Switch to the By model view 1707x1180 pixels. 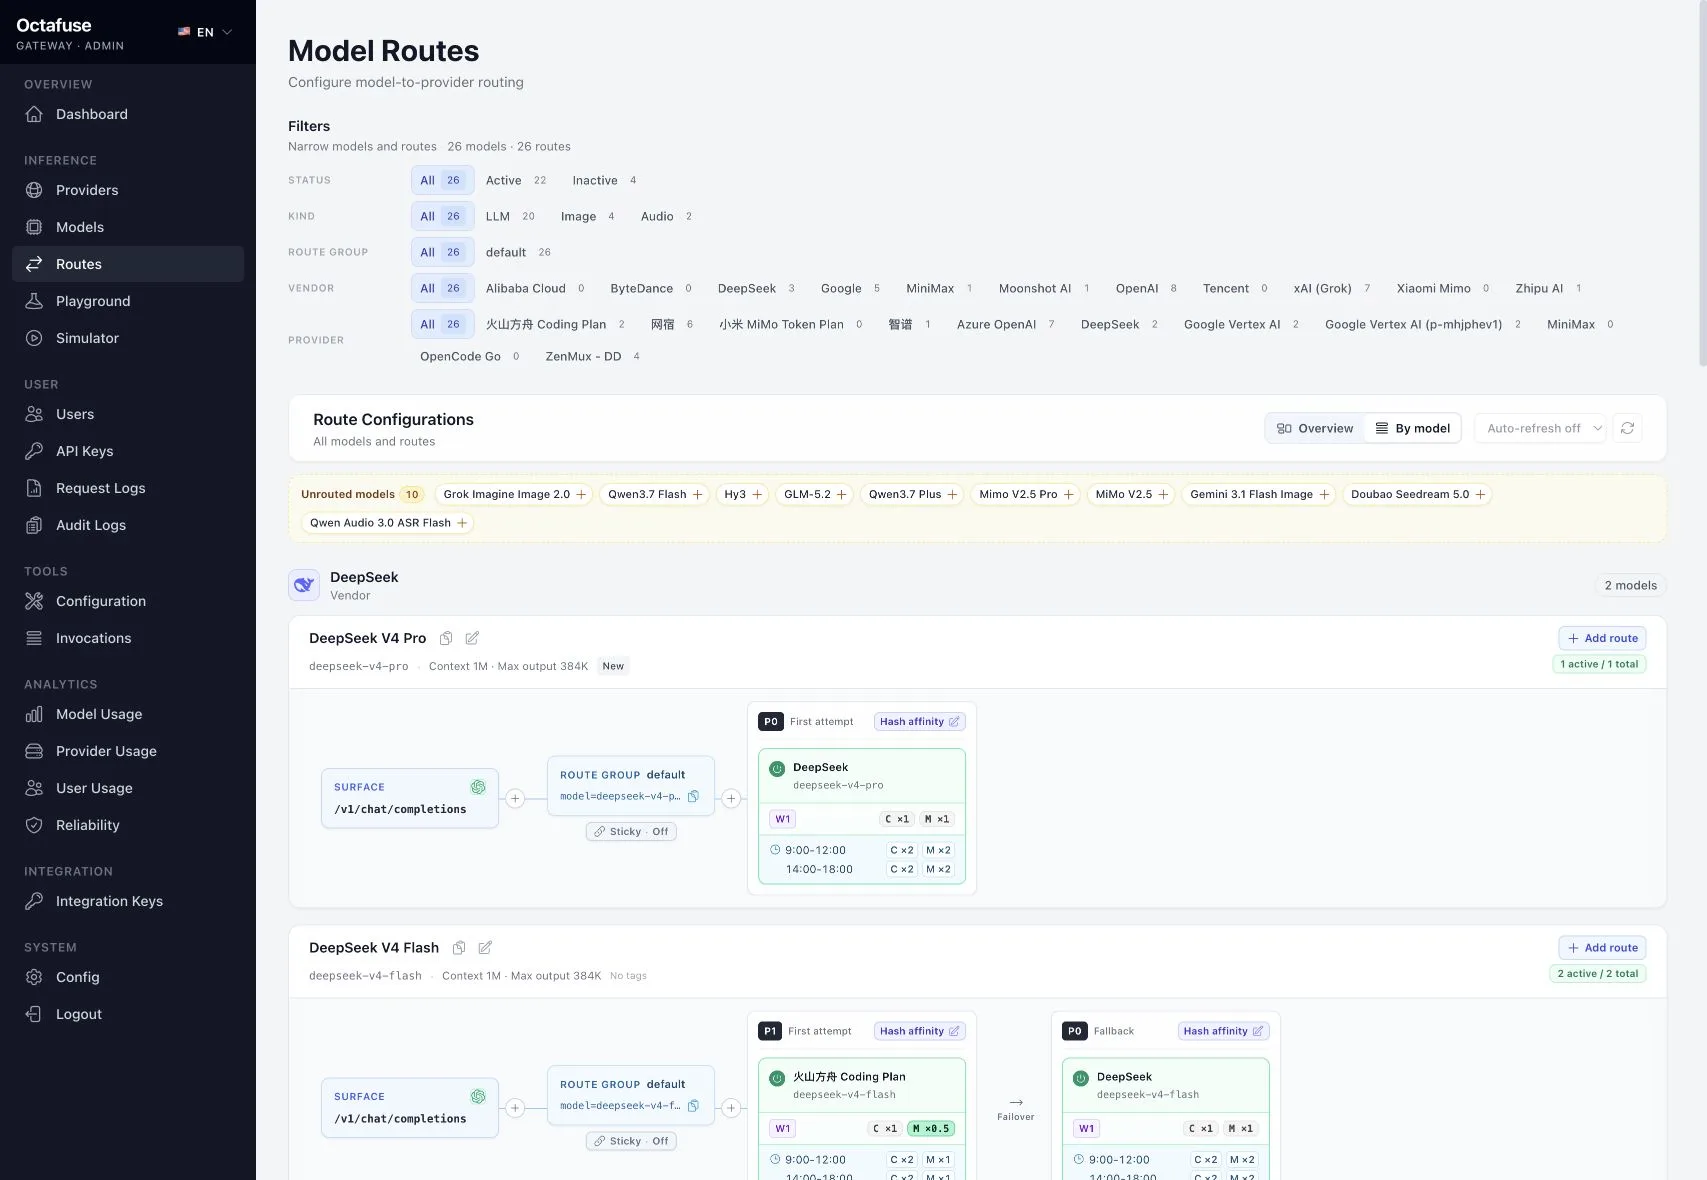pyautogui.click(x=1412, y=428)
